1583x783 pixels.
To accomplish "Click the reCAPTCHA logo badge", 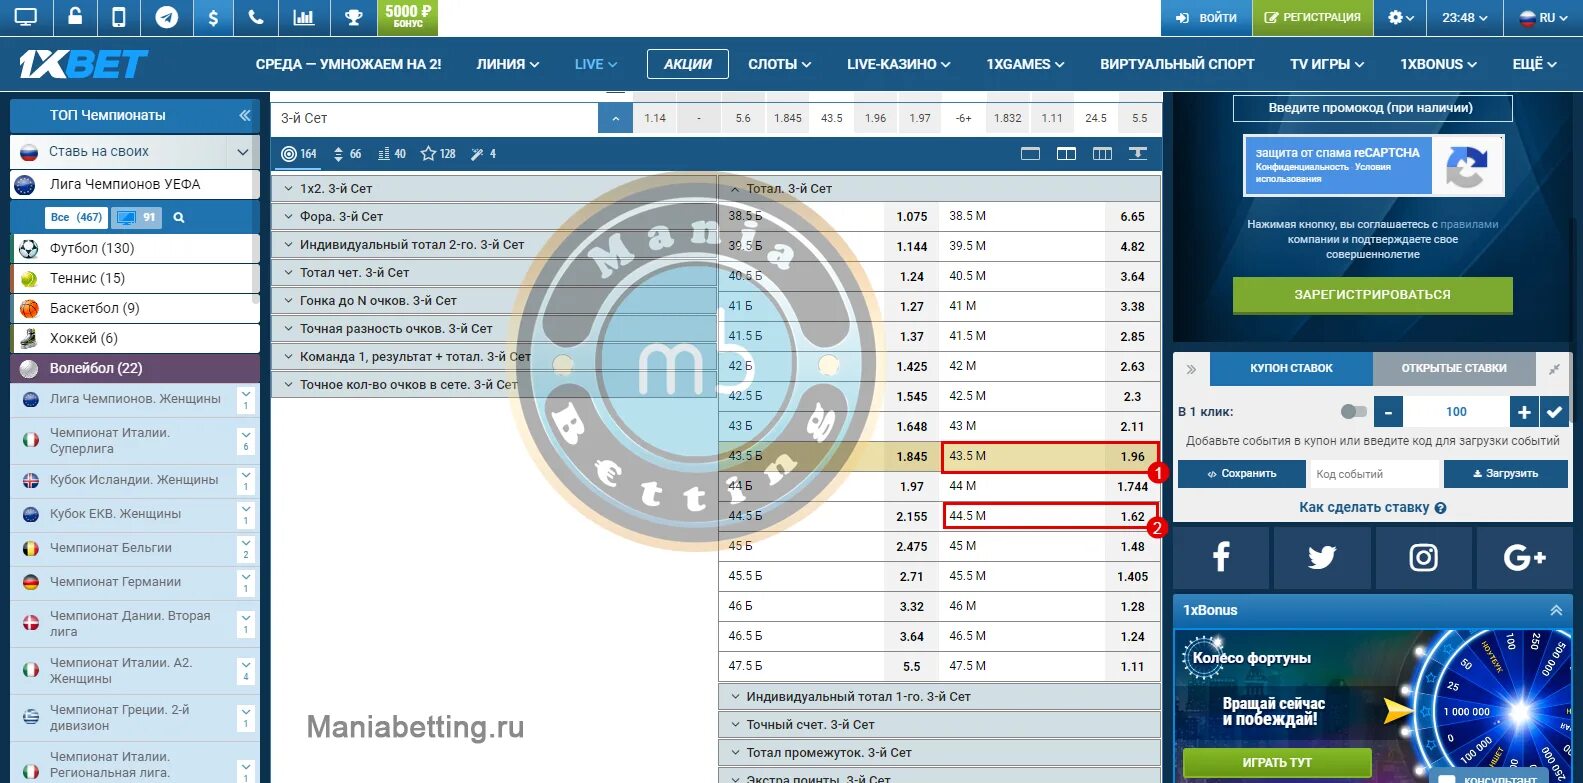I will [x=1466, y=166].
